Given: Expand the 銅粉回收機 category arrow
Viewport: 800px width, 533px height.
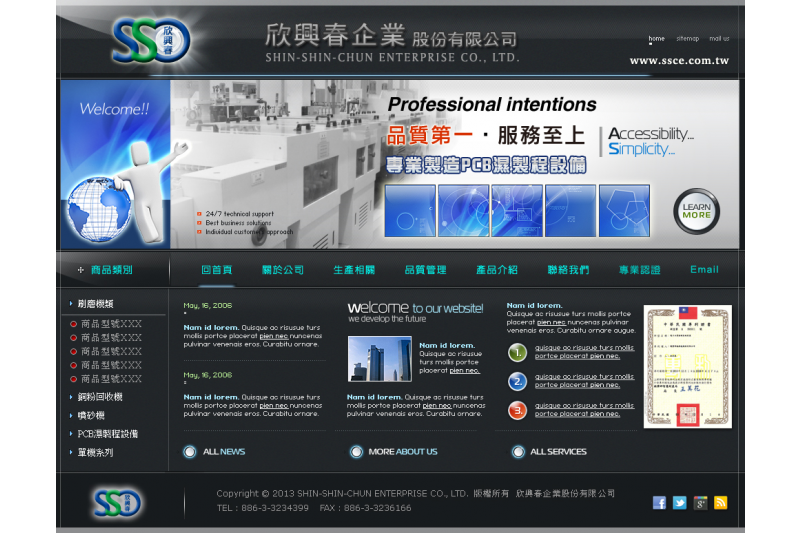Looking at the screenshot, I should [x=71, y=397].
